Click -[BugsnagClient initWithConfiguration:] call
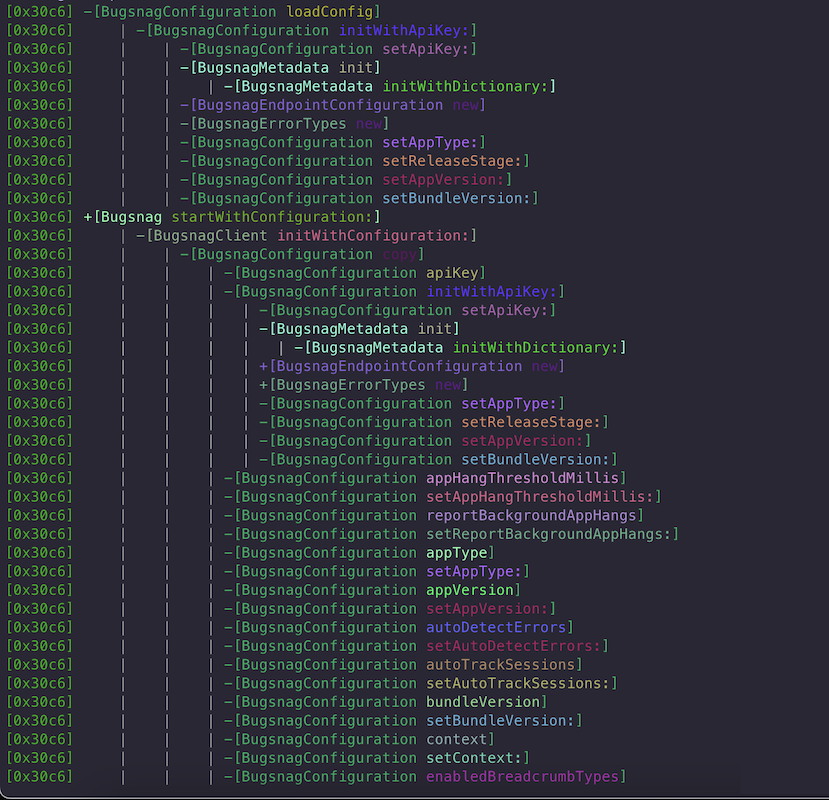The image size is (829, 800). tap(307, 235)
